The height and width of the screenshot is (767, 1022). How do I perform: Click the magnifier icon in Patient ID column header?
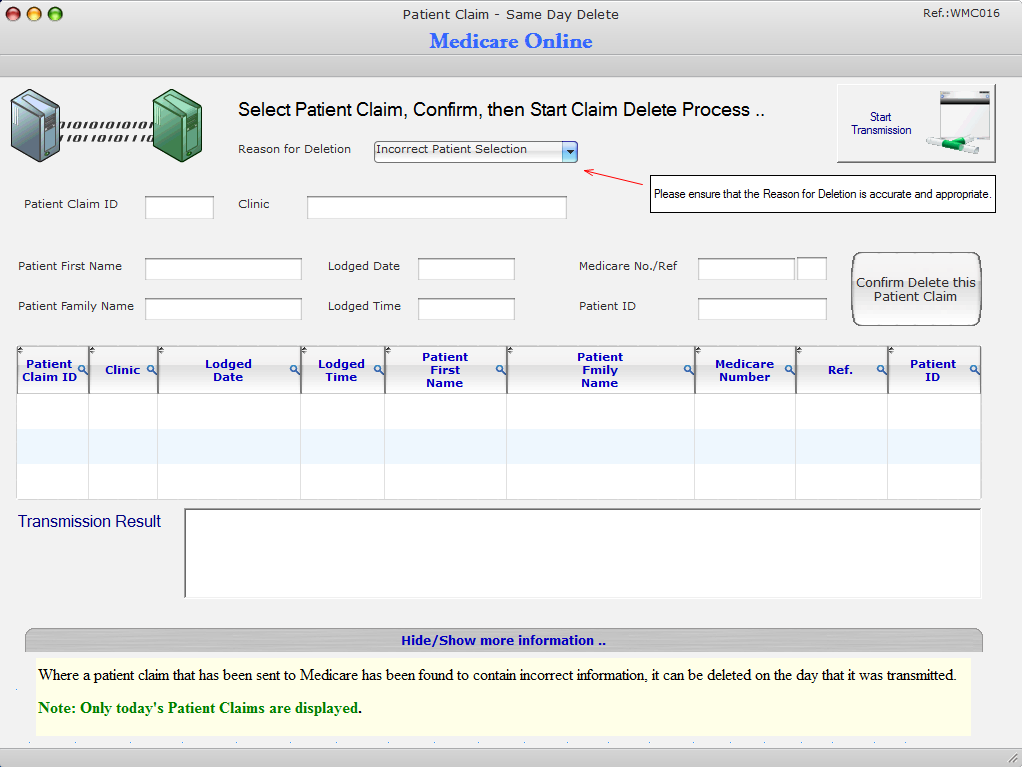(x=974, y=369)
